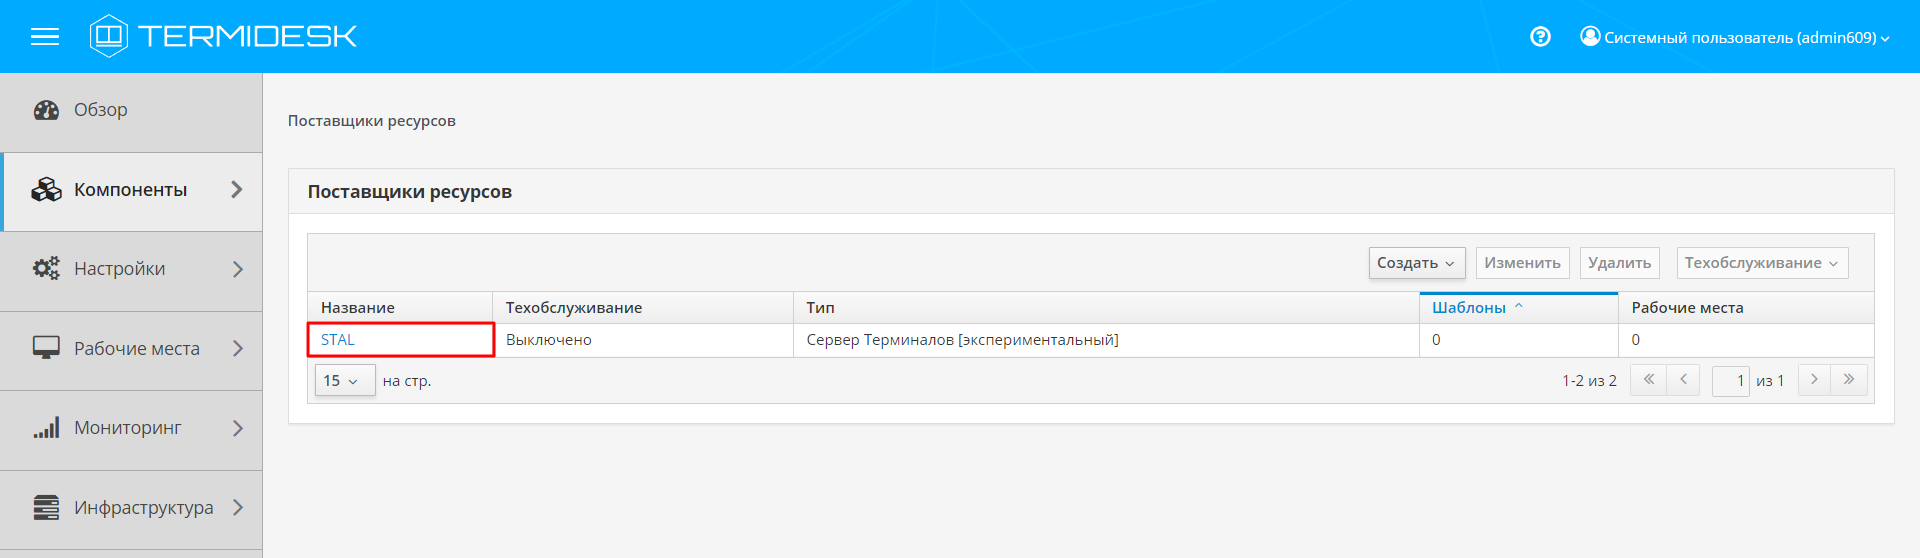Click the hamburger menu icon
The height and width of the screenshot is (558, 1920).
pyautogui.click(x=45, y=37)
